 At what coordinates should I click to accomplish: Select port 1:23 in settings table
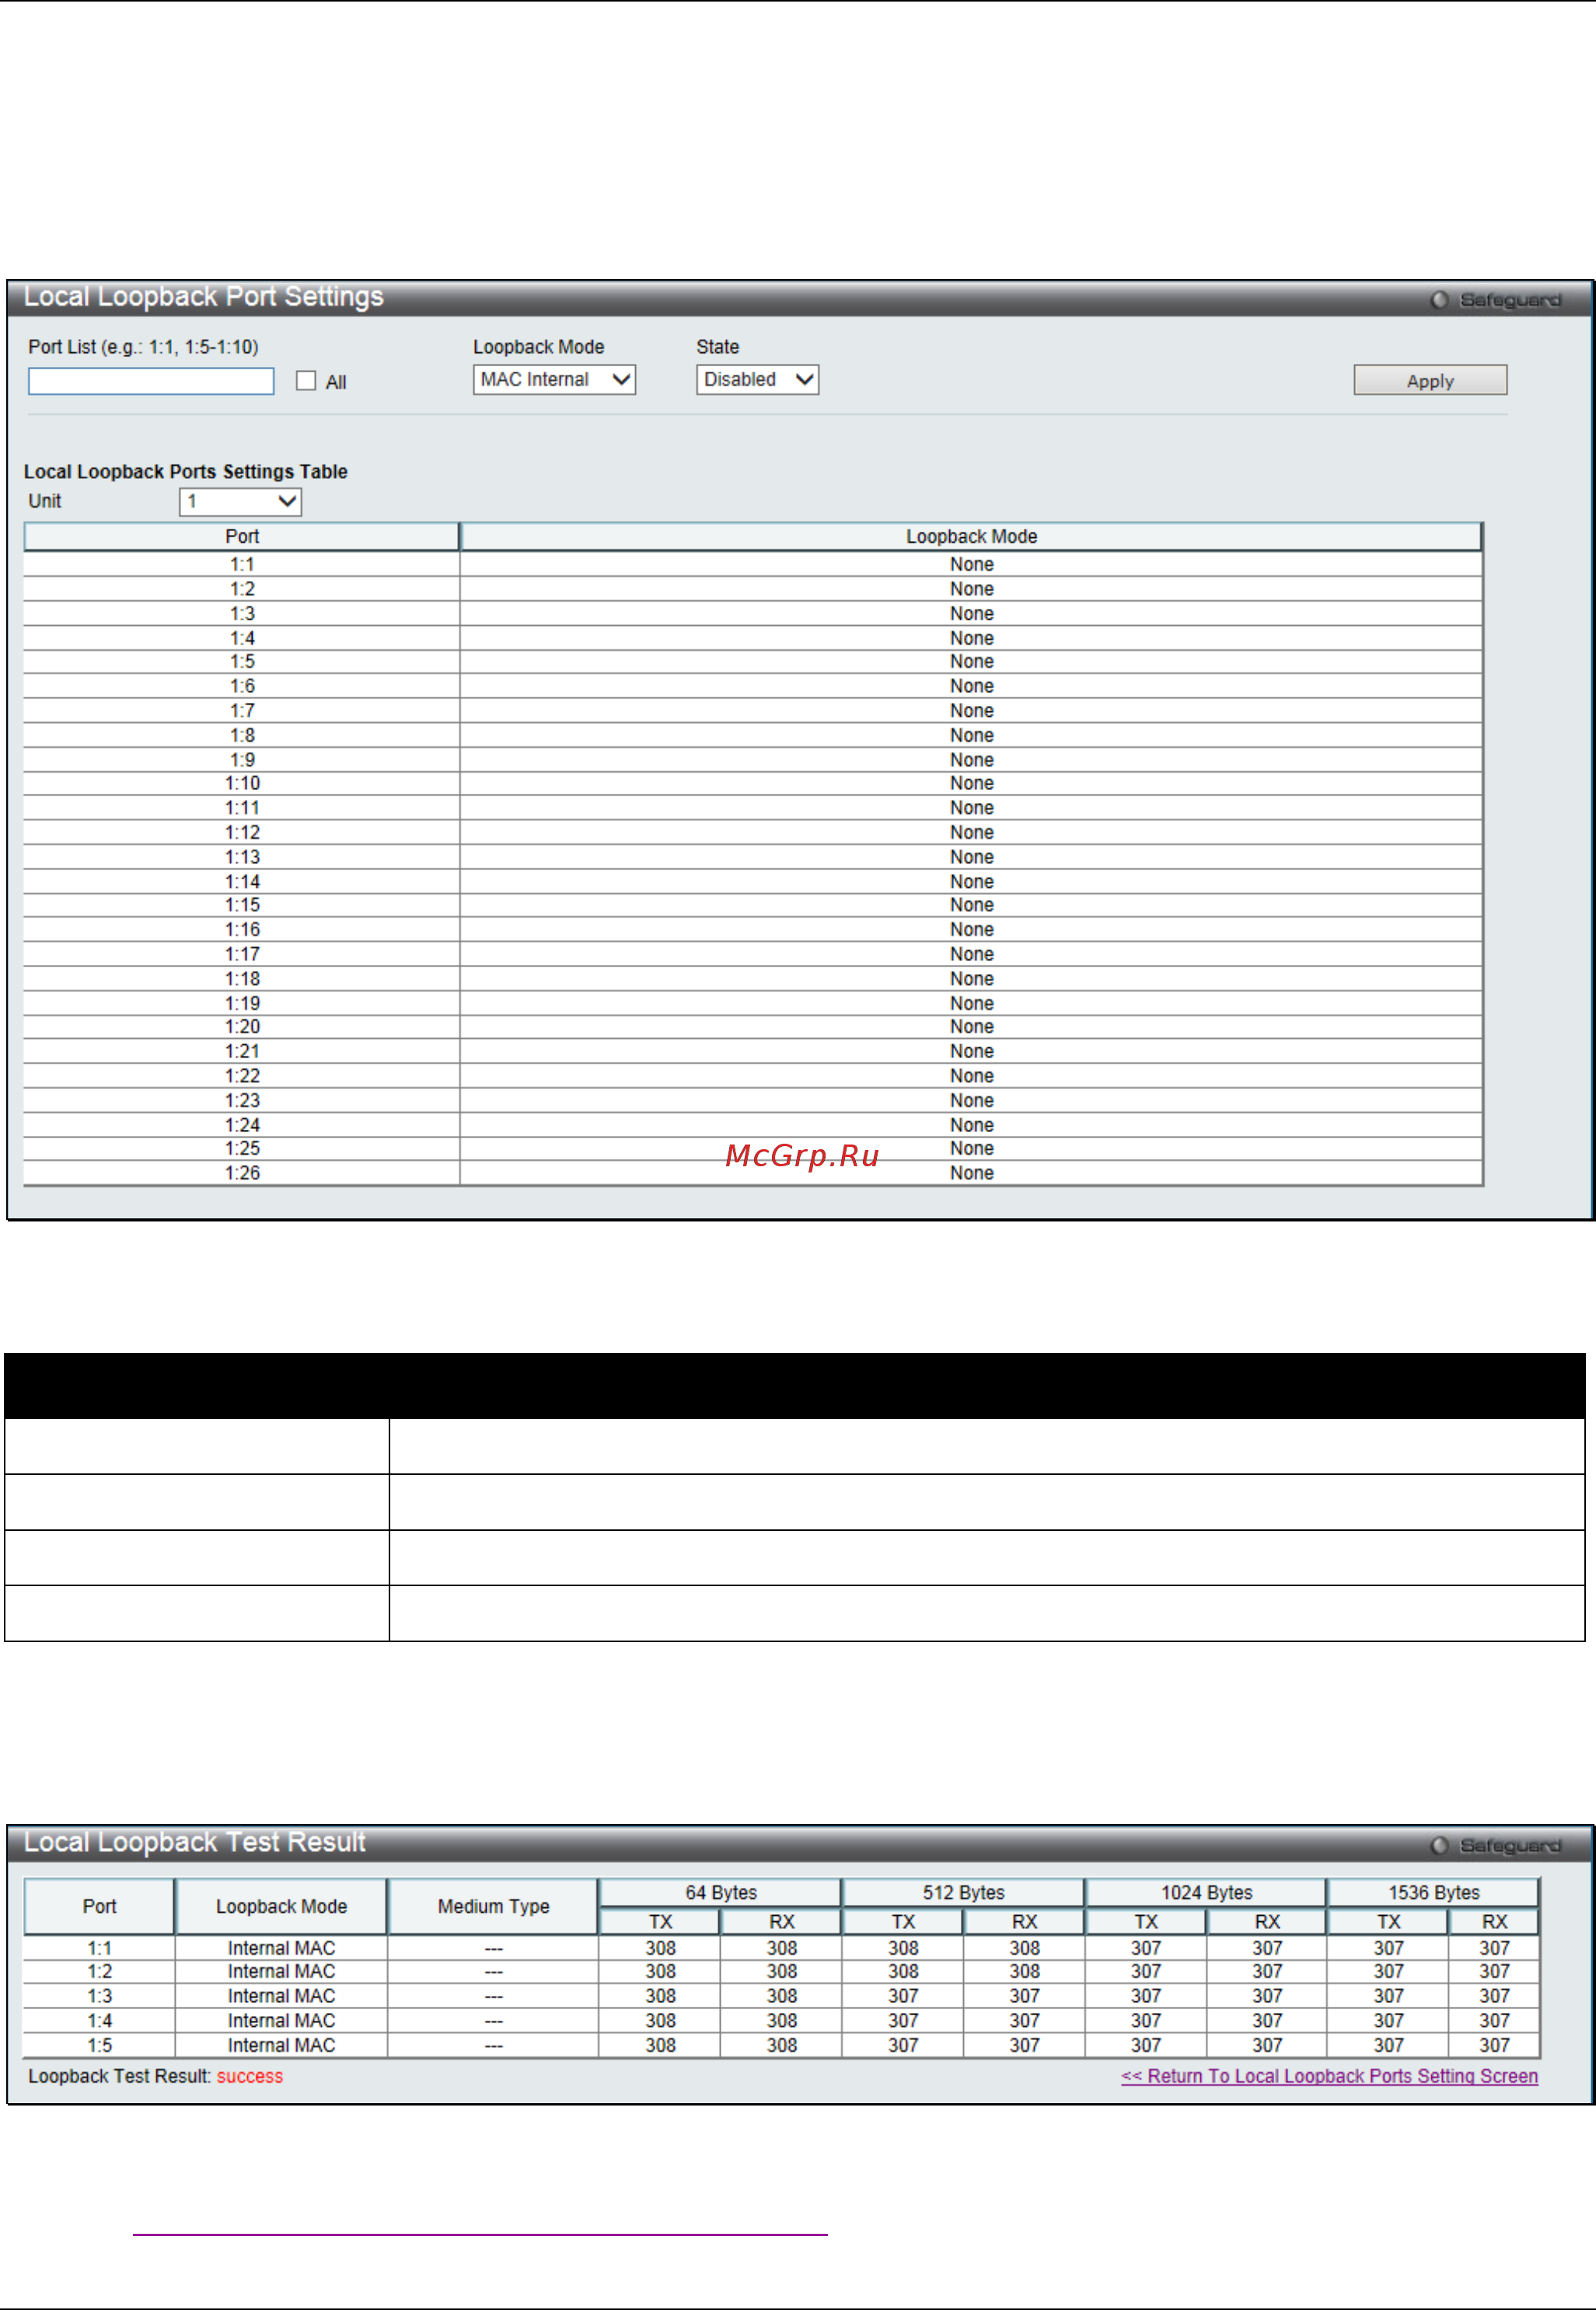(x=242, y=1100)
